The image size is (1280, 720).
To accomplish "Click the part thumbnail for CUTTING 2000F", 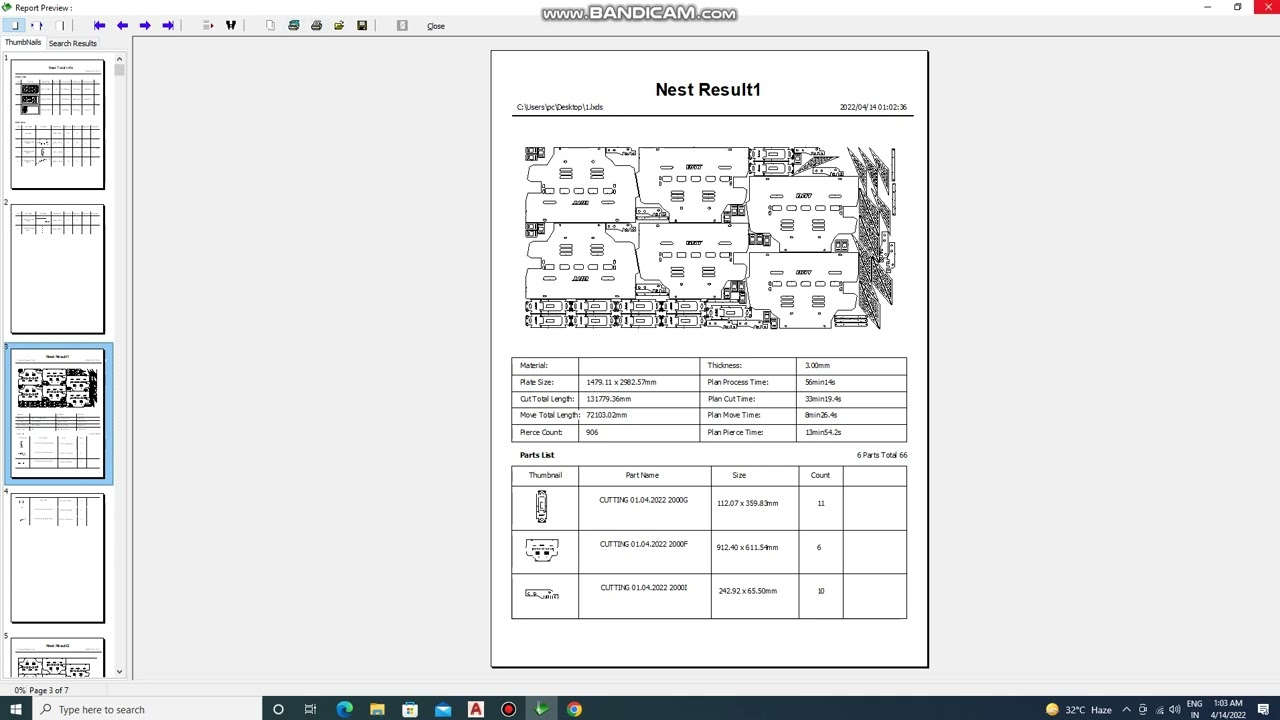I will (x=541, y=549).
